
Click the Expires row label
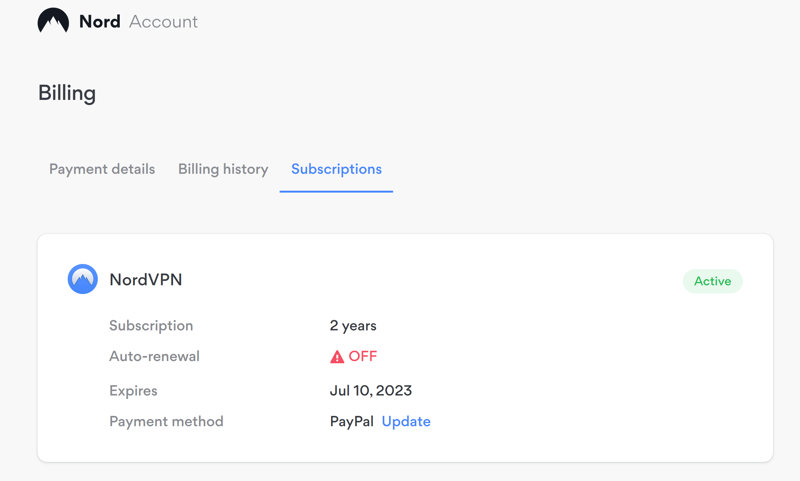(133, 391)
